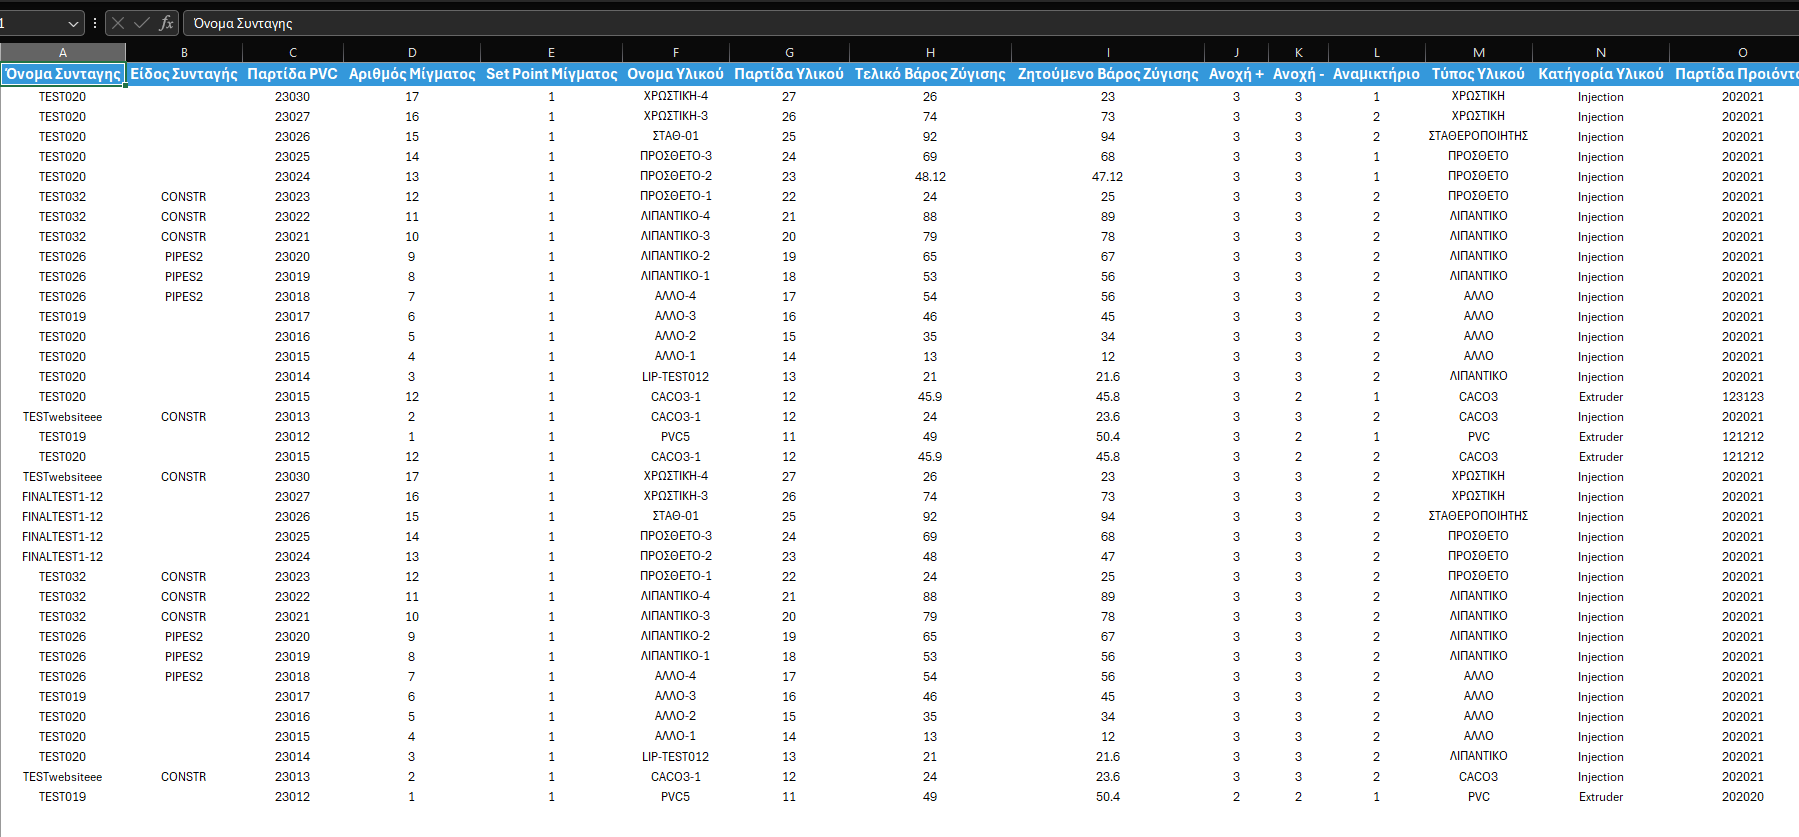The height and width of the screenshot is (837, 1799).
Task: Select column D header
Action: [x=412, y=52]
